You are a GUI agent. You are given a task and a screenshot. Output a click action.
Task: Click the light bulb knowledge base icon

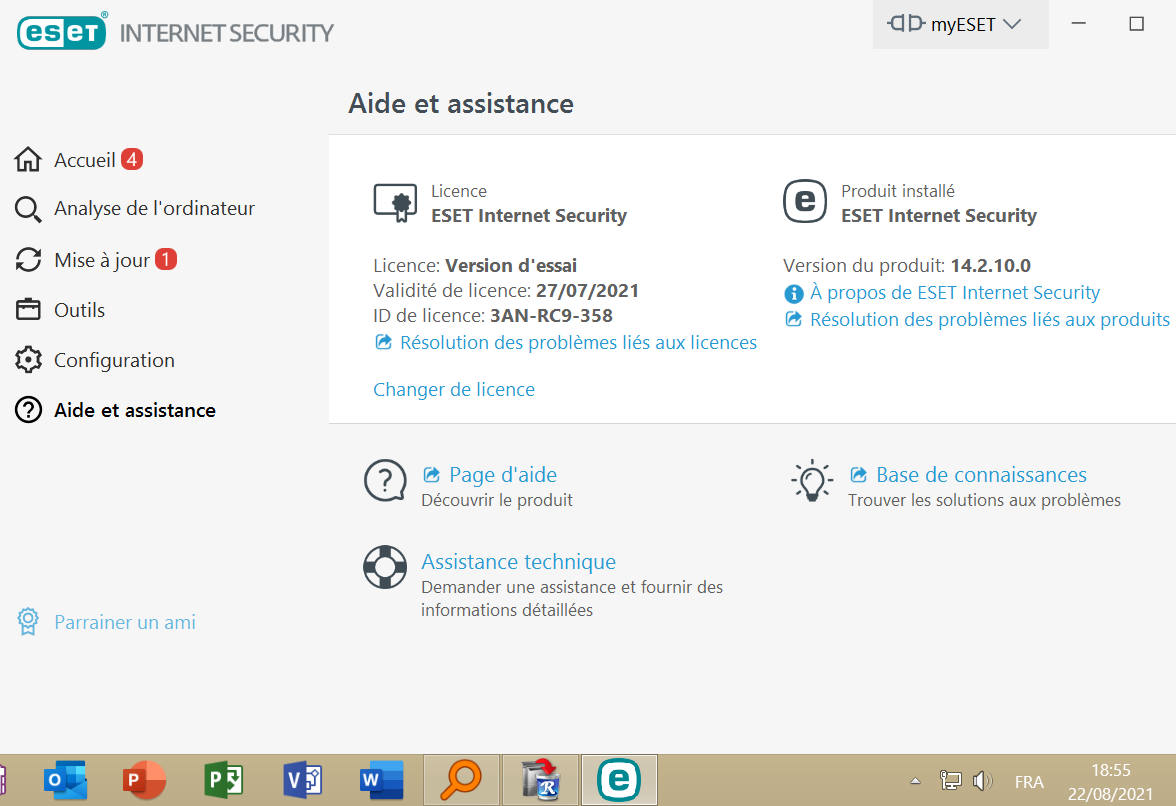point(812,481)
